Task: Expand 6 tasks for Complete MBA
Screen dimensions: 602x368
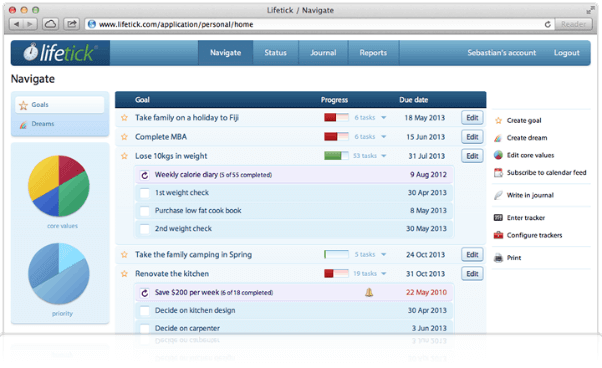Action: click(x=370, y=137)
